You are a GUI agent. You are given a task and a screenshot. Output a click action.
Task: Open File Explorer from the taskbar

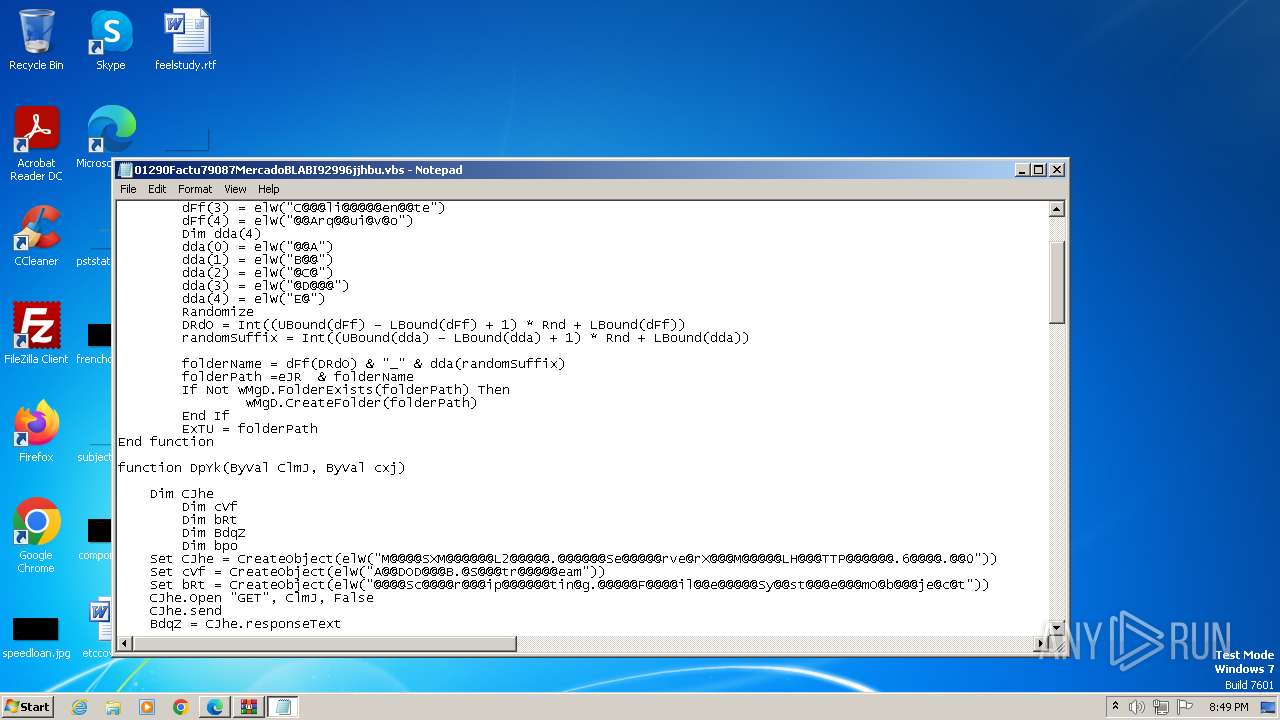click(113, 707)
